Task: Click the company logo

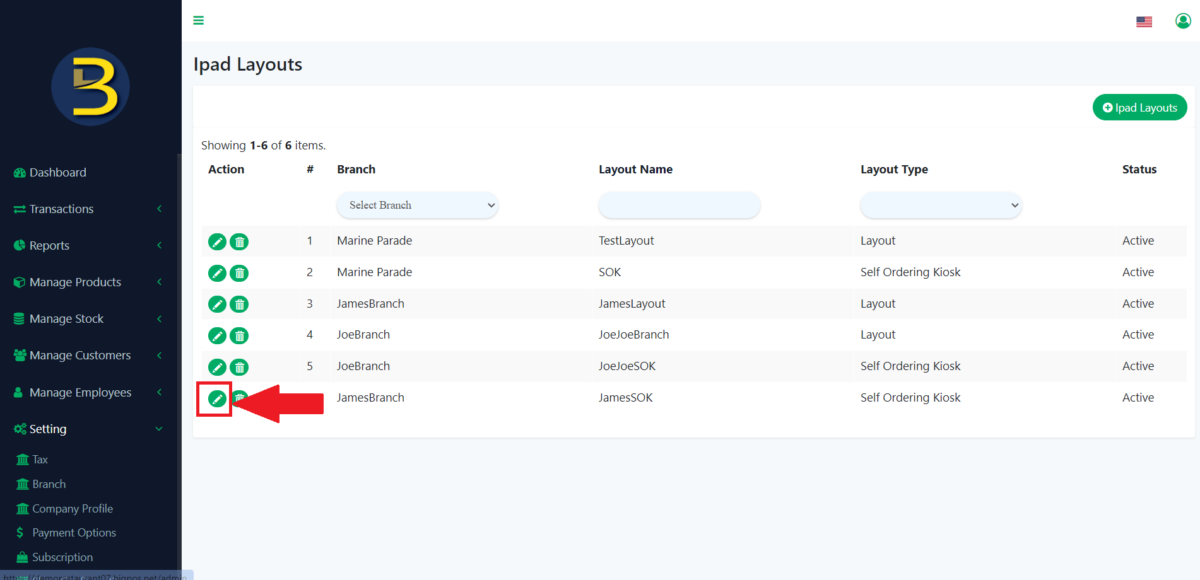Action: 90,87
